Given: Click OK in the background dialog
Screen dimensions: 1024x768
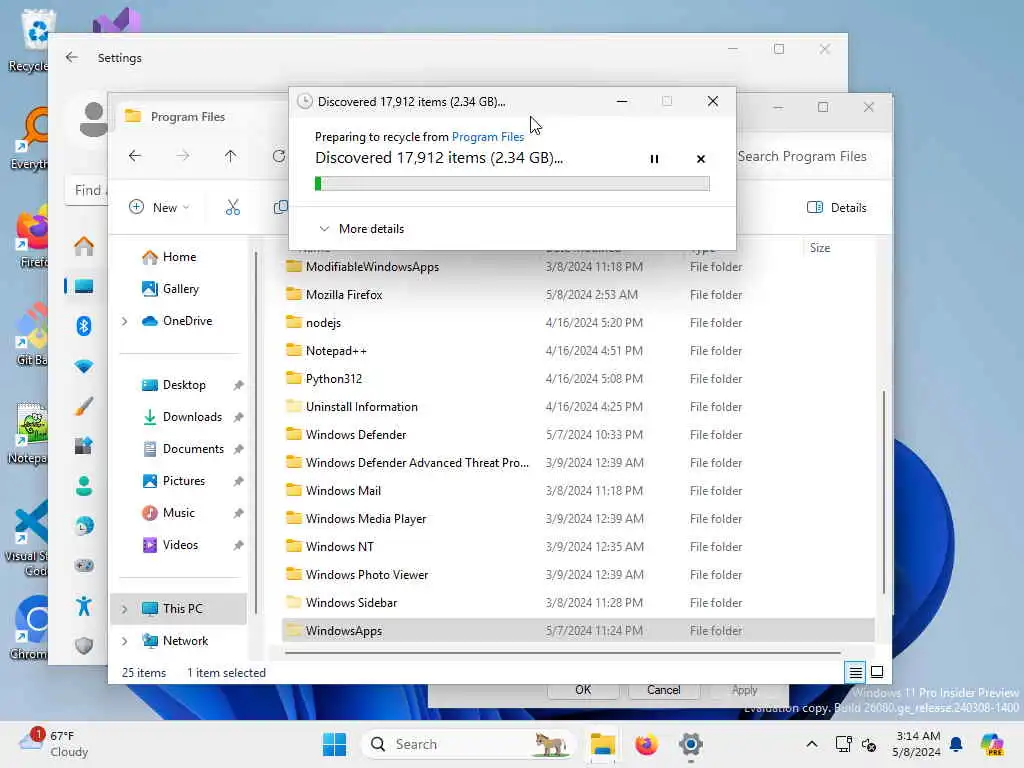Looking at the screenshot, I should click(583, 690).
